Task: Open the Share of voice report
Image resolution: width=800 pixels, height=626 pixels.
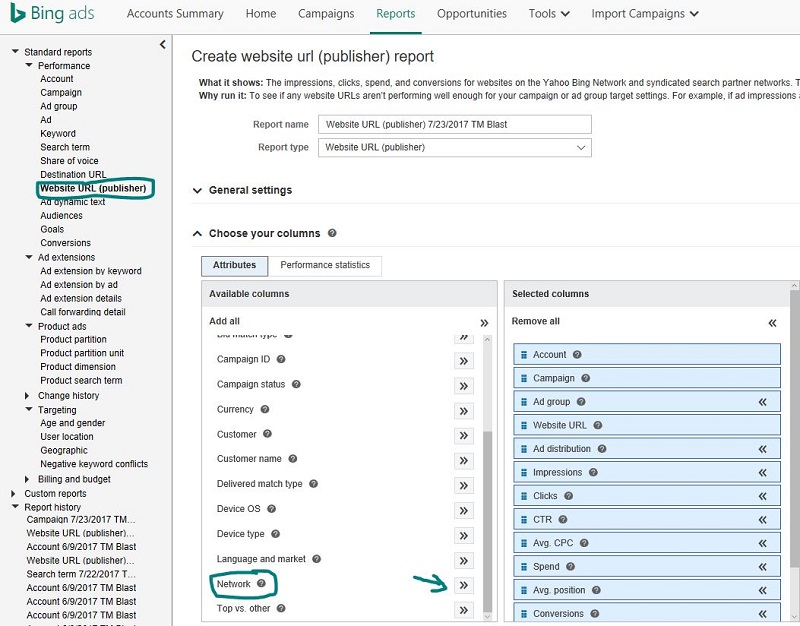Action: tap(69, 161)
